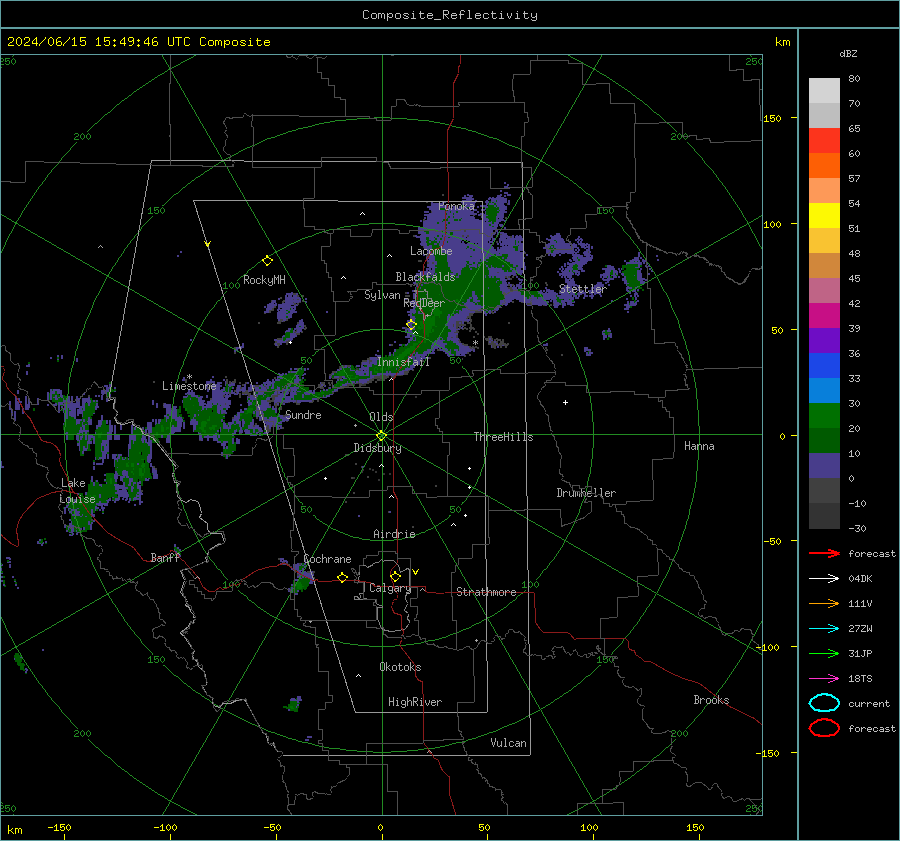Image resolution: width=900 pixels, height=841 pixels.
Task: Select the orange 111V arrow icon
Action: point(824,603)
